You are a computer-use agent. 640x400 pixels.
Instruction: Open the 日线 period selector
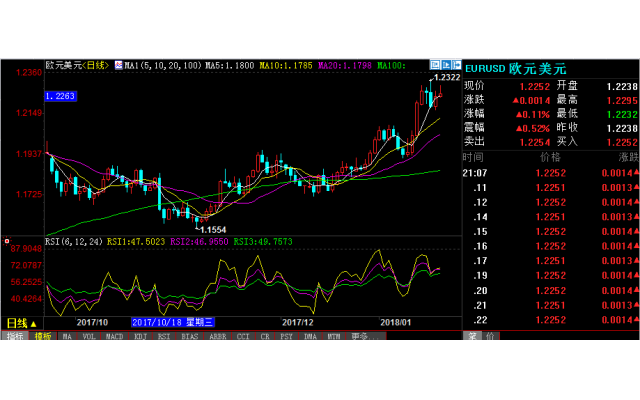[x=22, y=324]
